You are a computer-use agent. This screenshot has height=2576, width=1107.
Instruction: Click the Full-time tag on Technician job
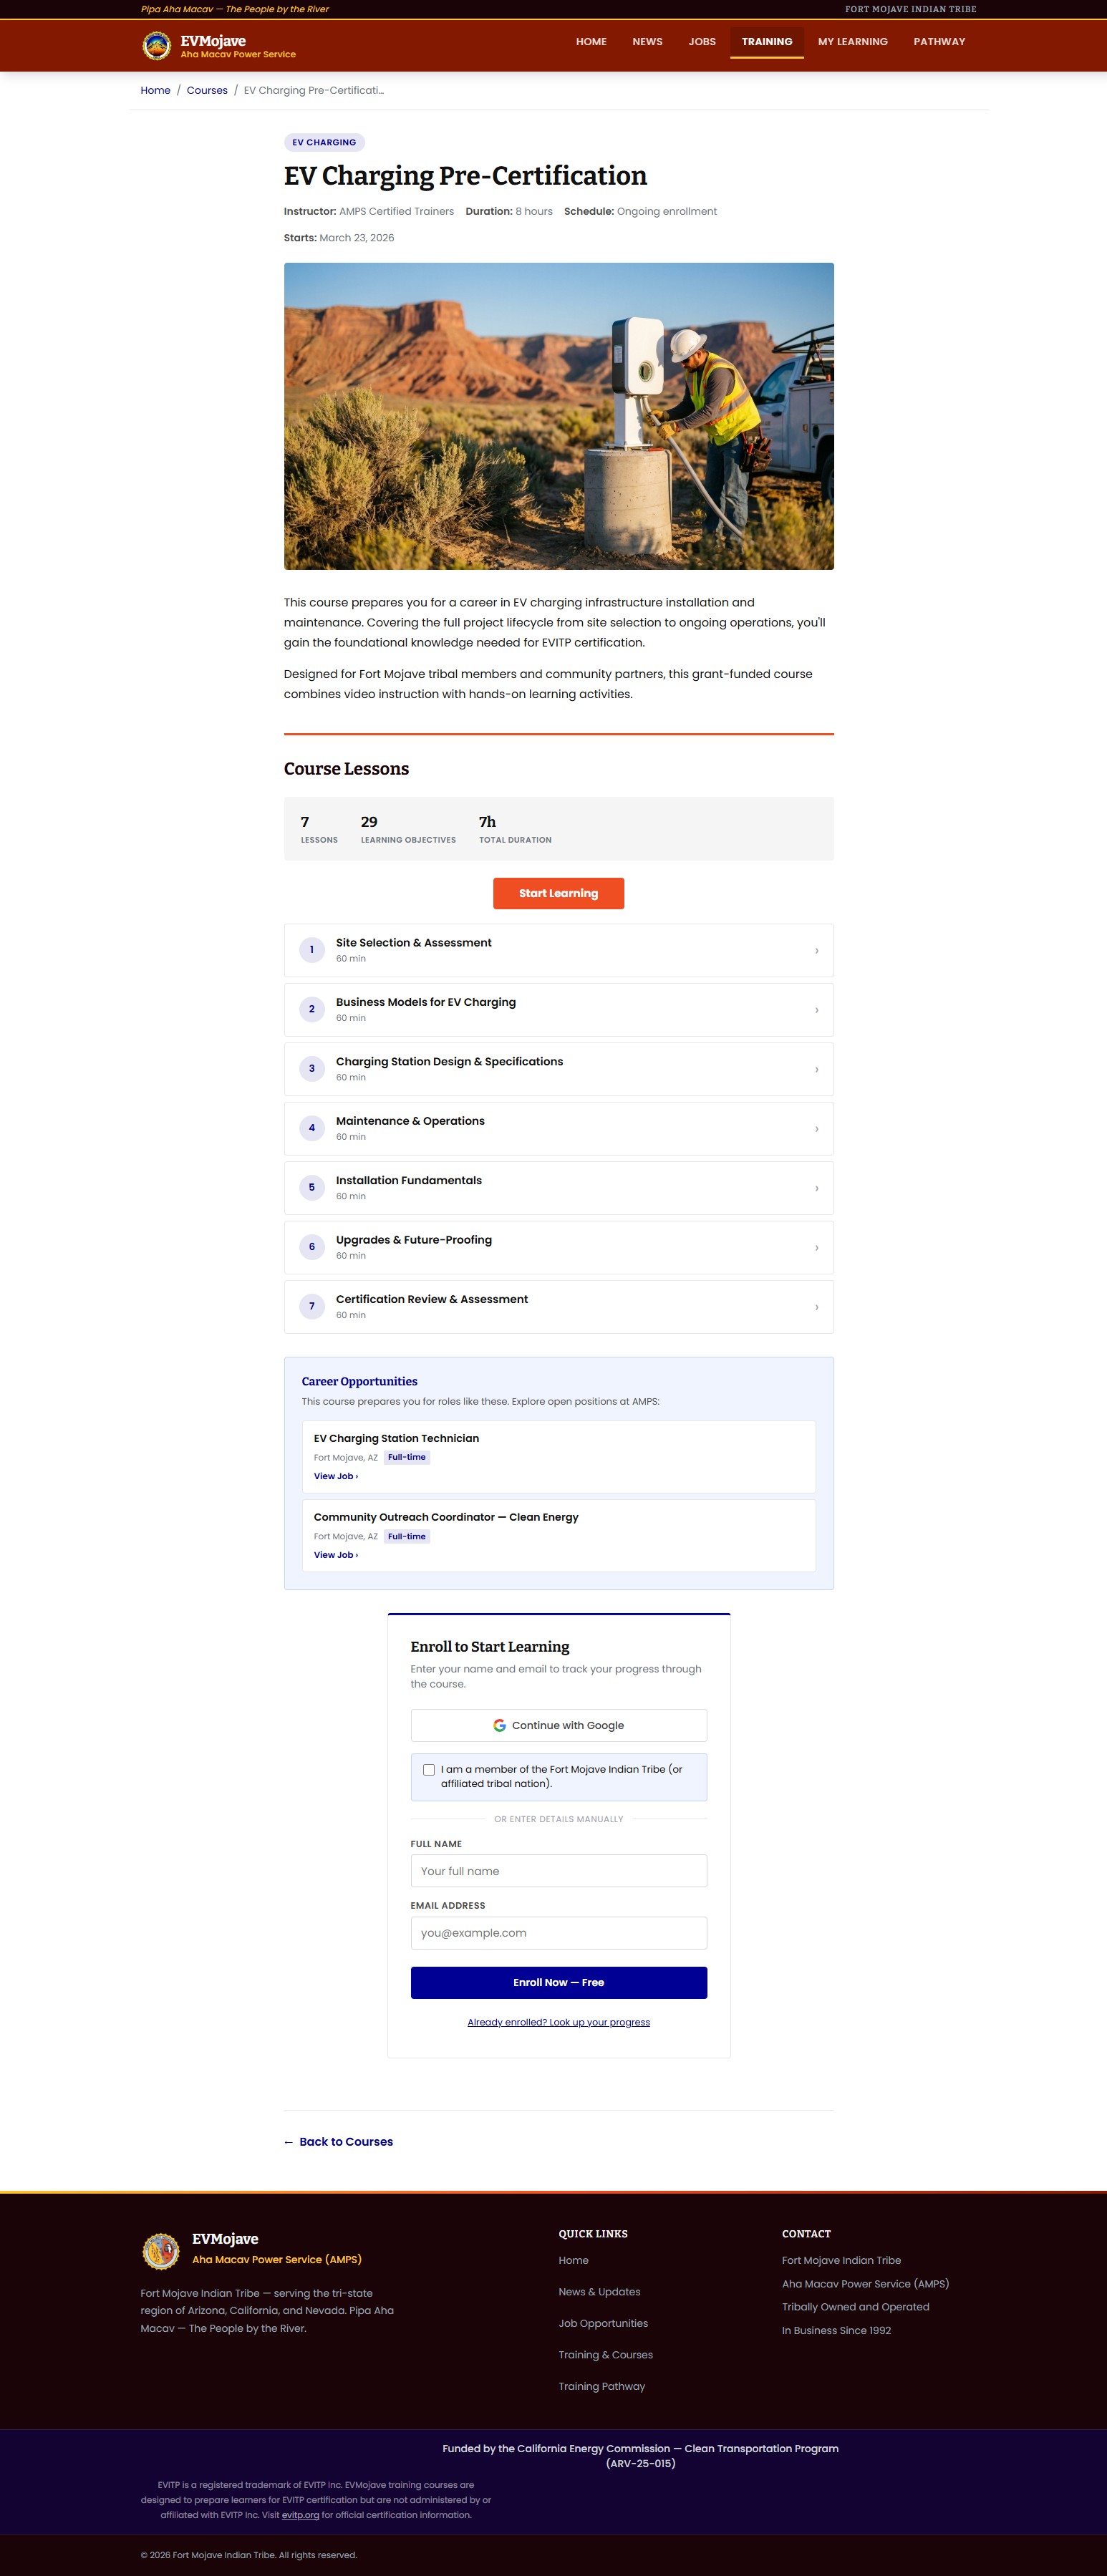click(407, 1457)
